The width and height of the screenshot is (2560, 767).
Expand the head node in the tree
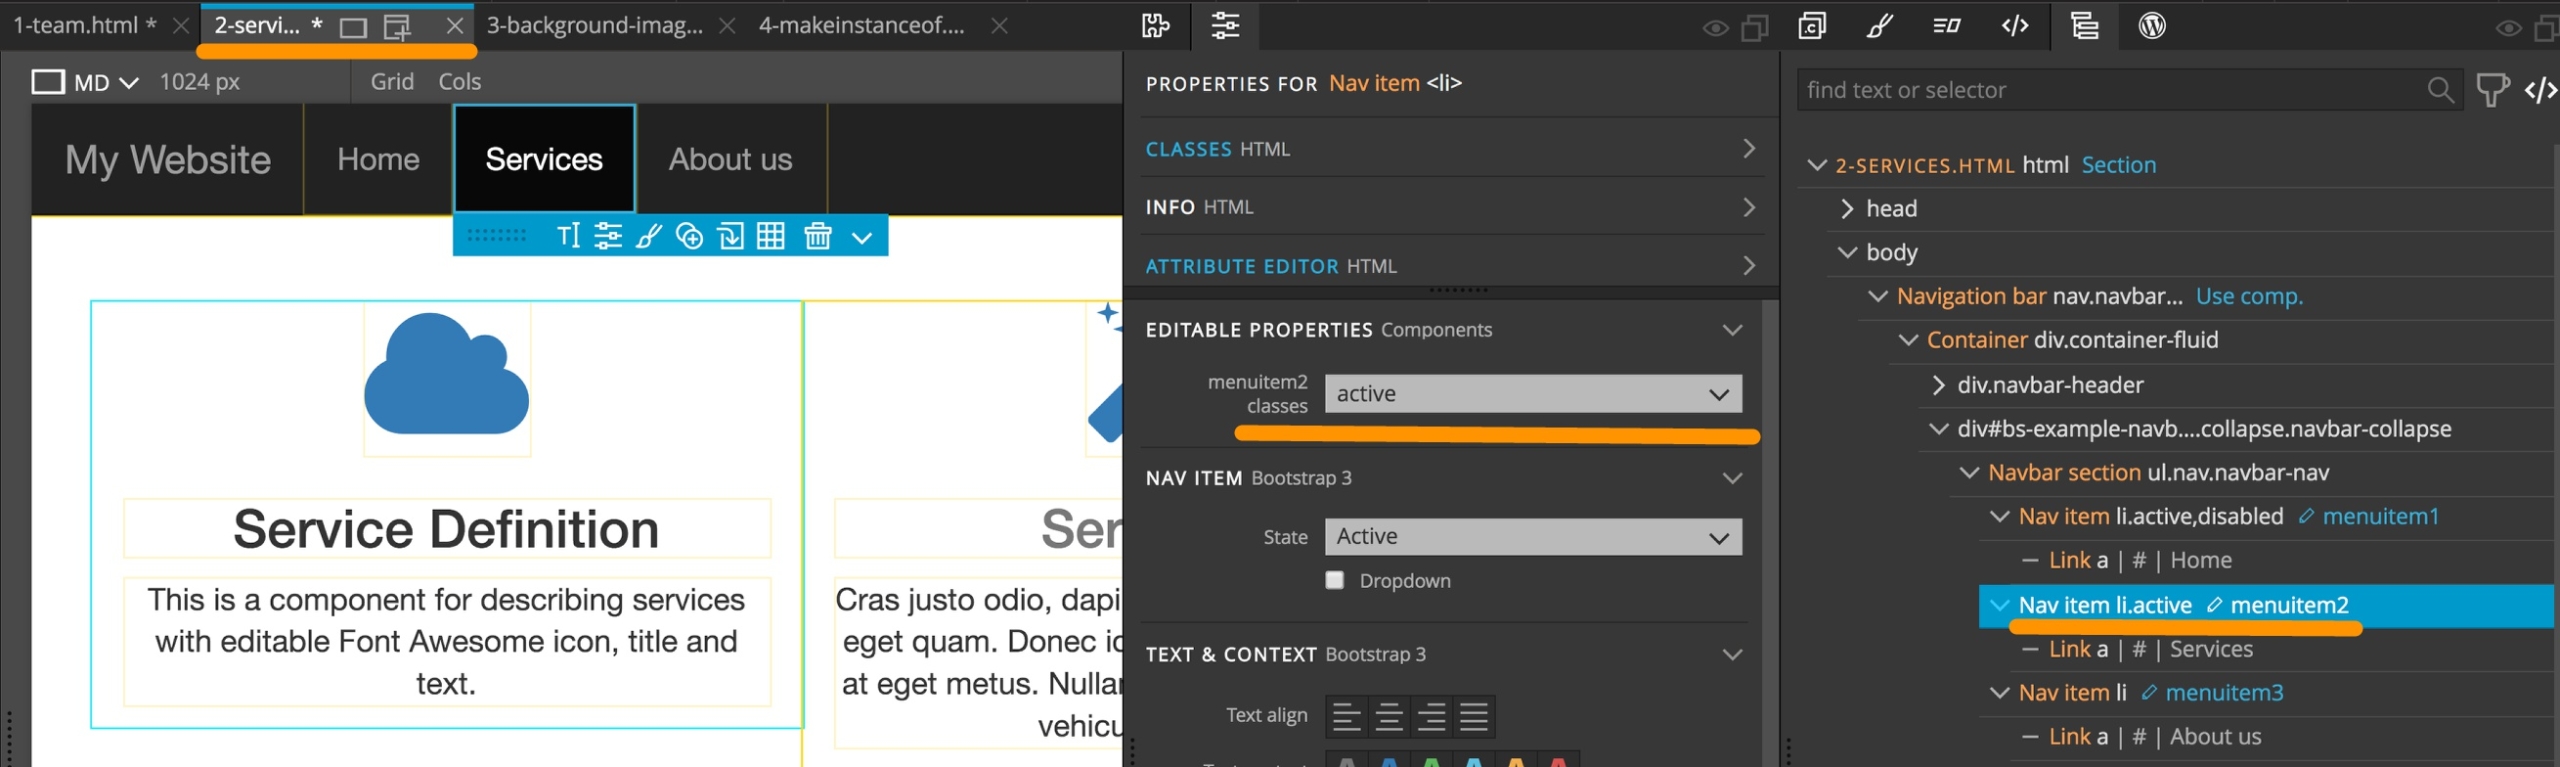pos(1847,208)
